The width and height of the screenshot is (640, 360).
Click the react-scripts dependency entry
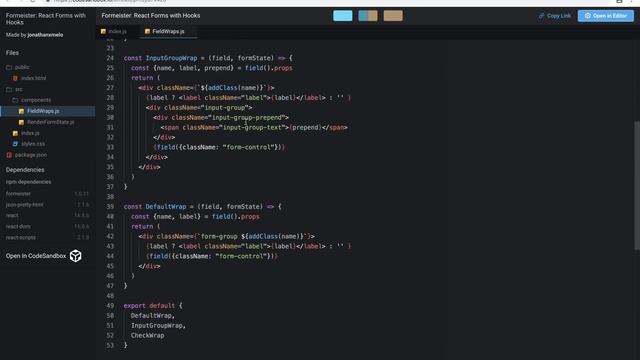(x=47, y=238)
